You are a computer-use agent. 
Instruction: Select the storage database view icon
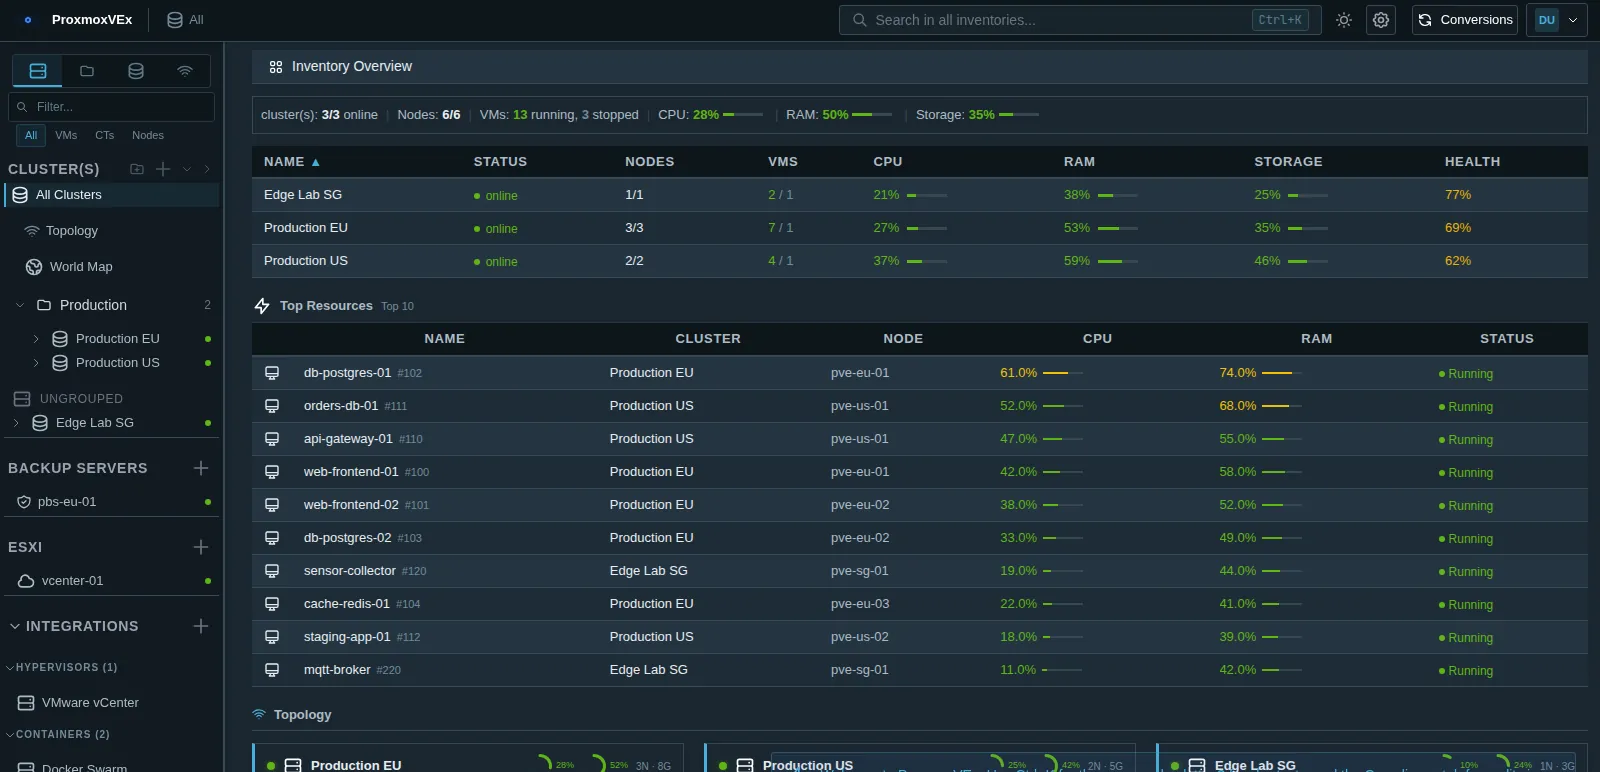tap(136, 71)
